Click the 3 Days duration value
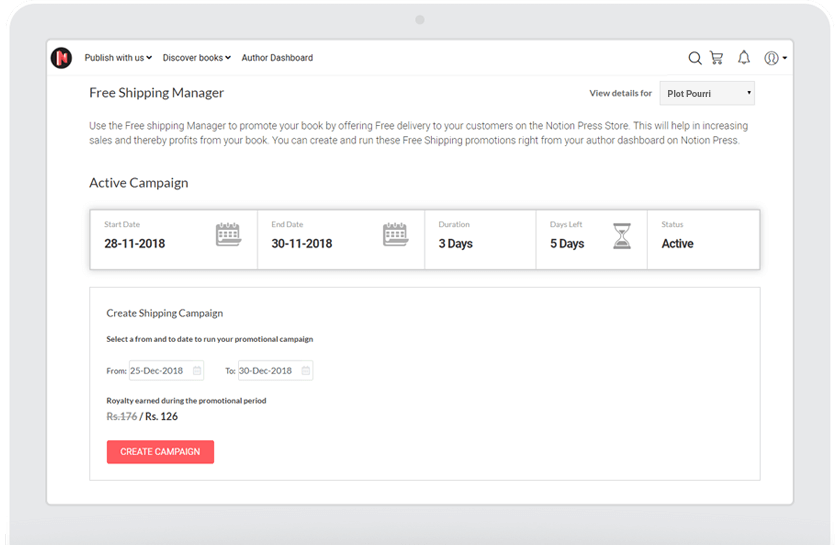Viewport: 840px width, 545px height. [455, 244]
